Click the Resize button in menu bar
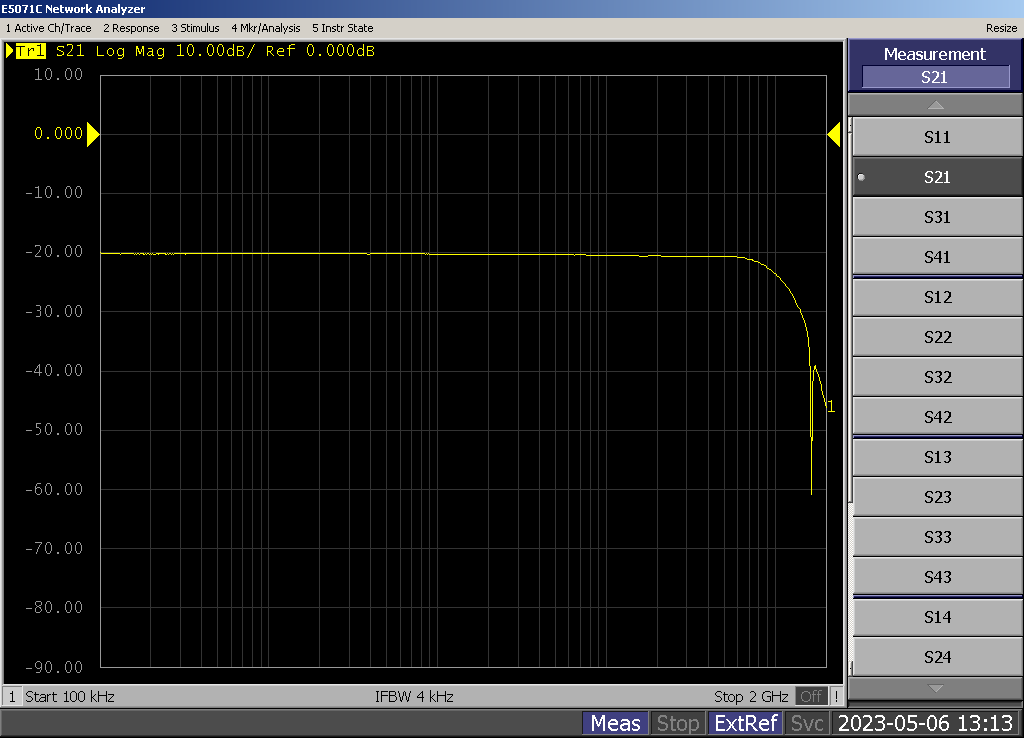Screen dimensions: 1024x738 coord(1001,28)
